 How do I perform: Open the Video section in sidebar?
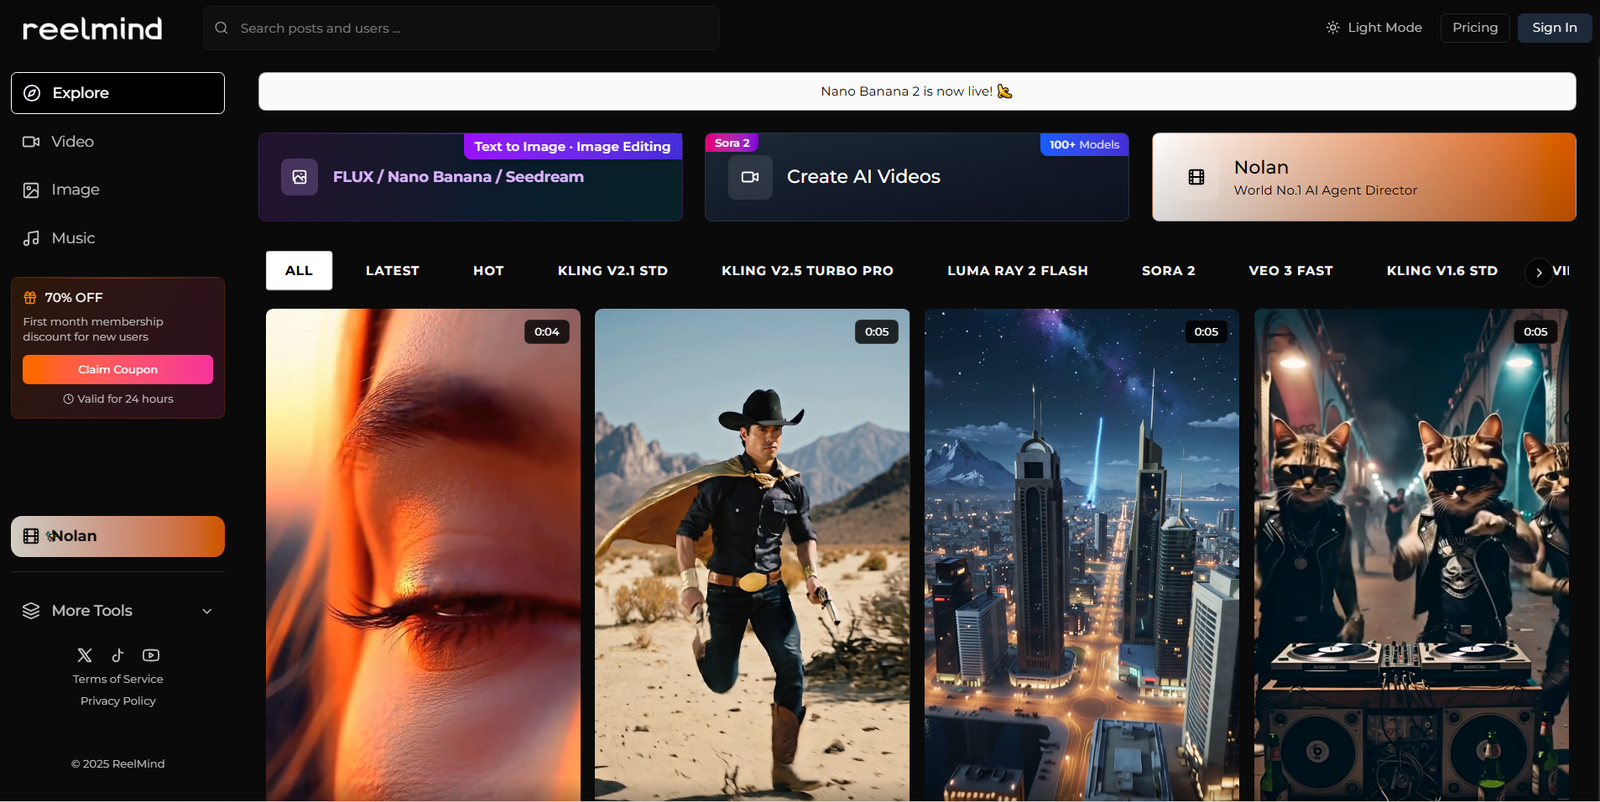72,142
